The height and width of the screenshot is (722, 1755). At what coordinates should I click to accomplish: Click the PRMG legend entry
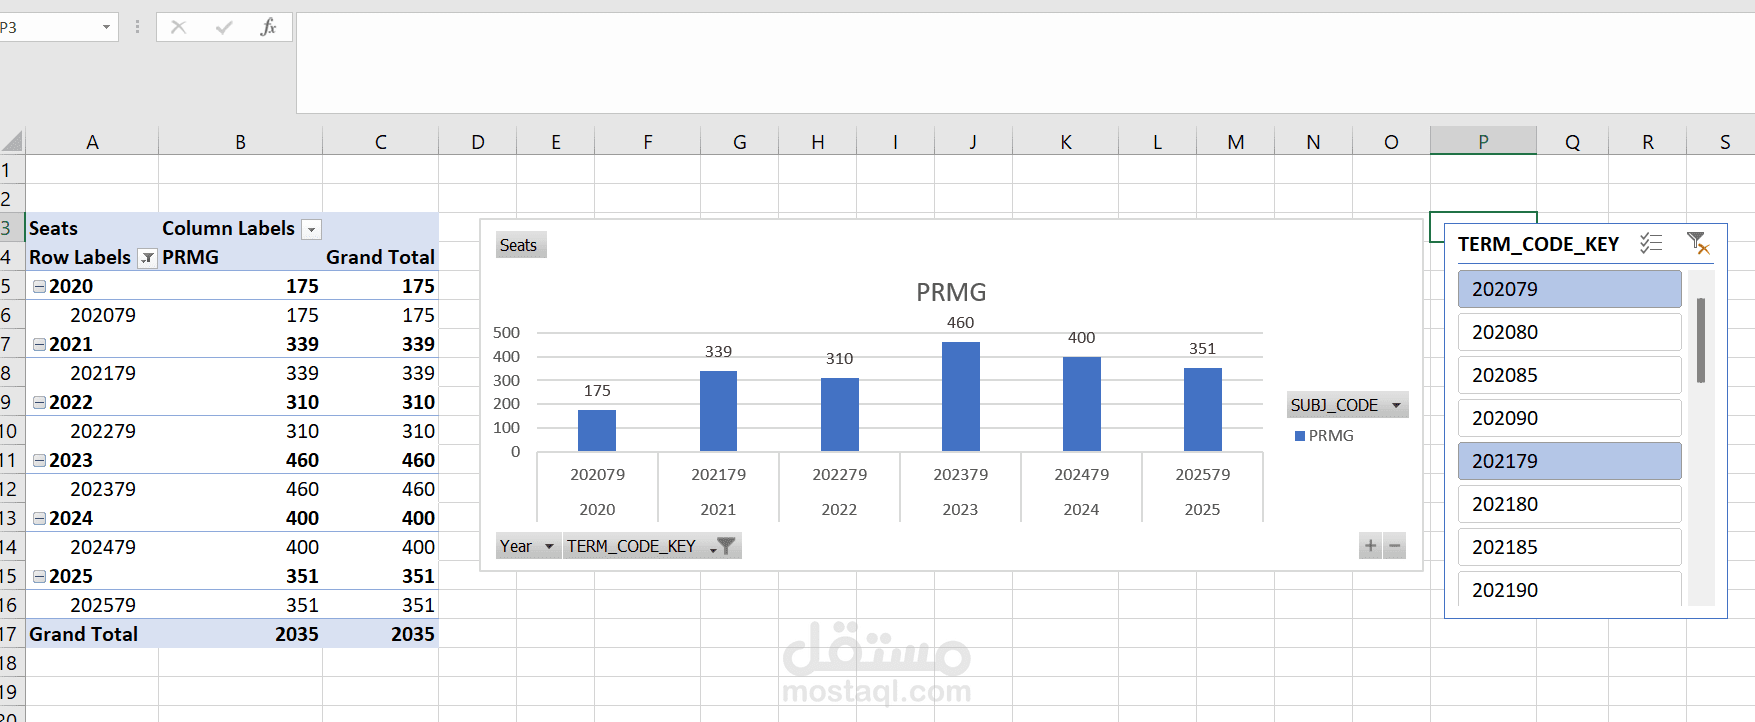click(x=1324, y=436)
